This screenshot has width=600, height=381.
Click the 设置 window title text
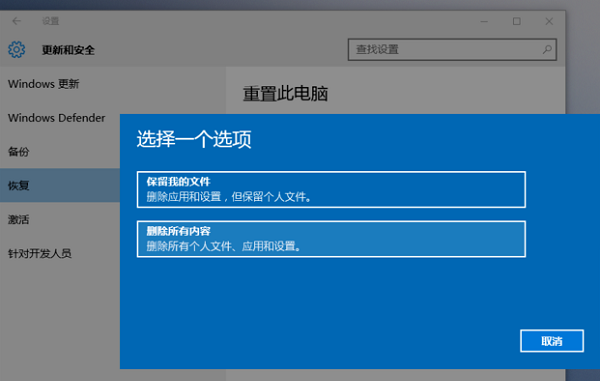pyautogui.click(x=51, y=21)
